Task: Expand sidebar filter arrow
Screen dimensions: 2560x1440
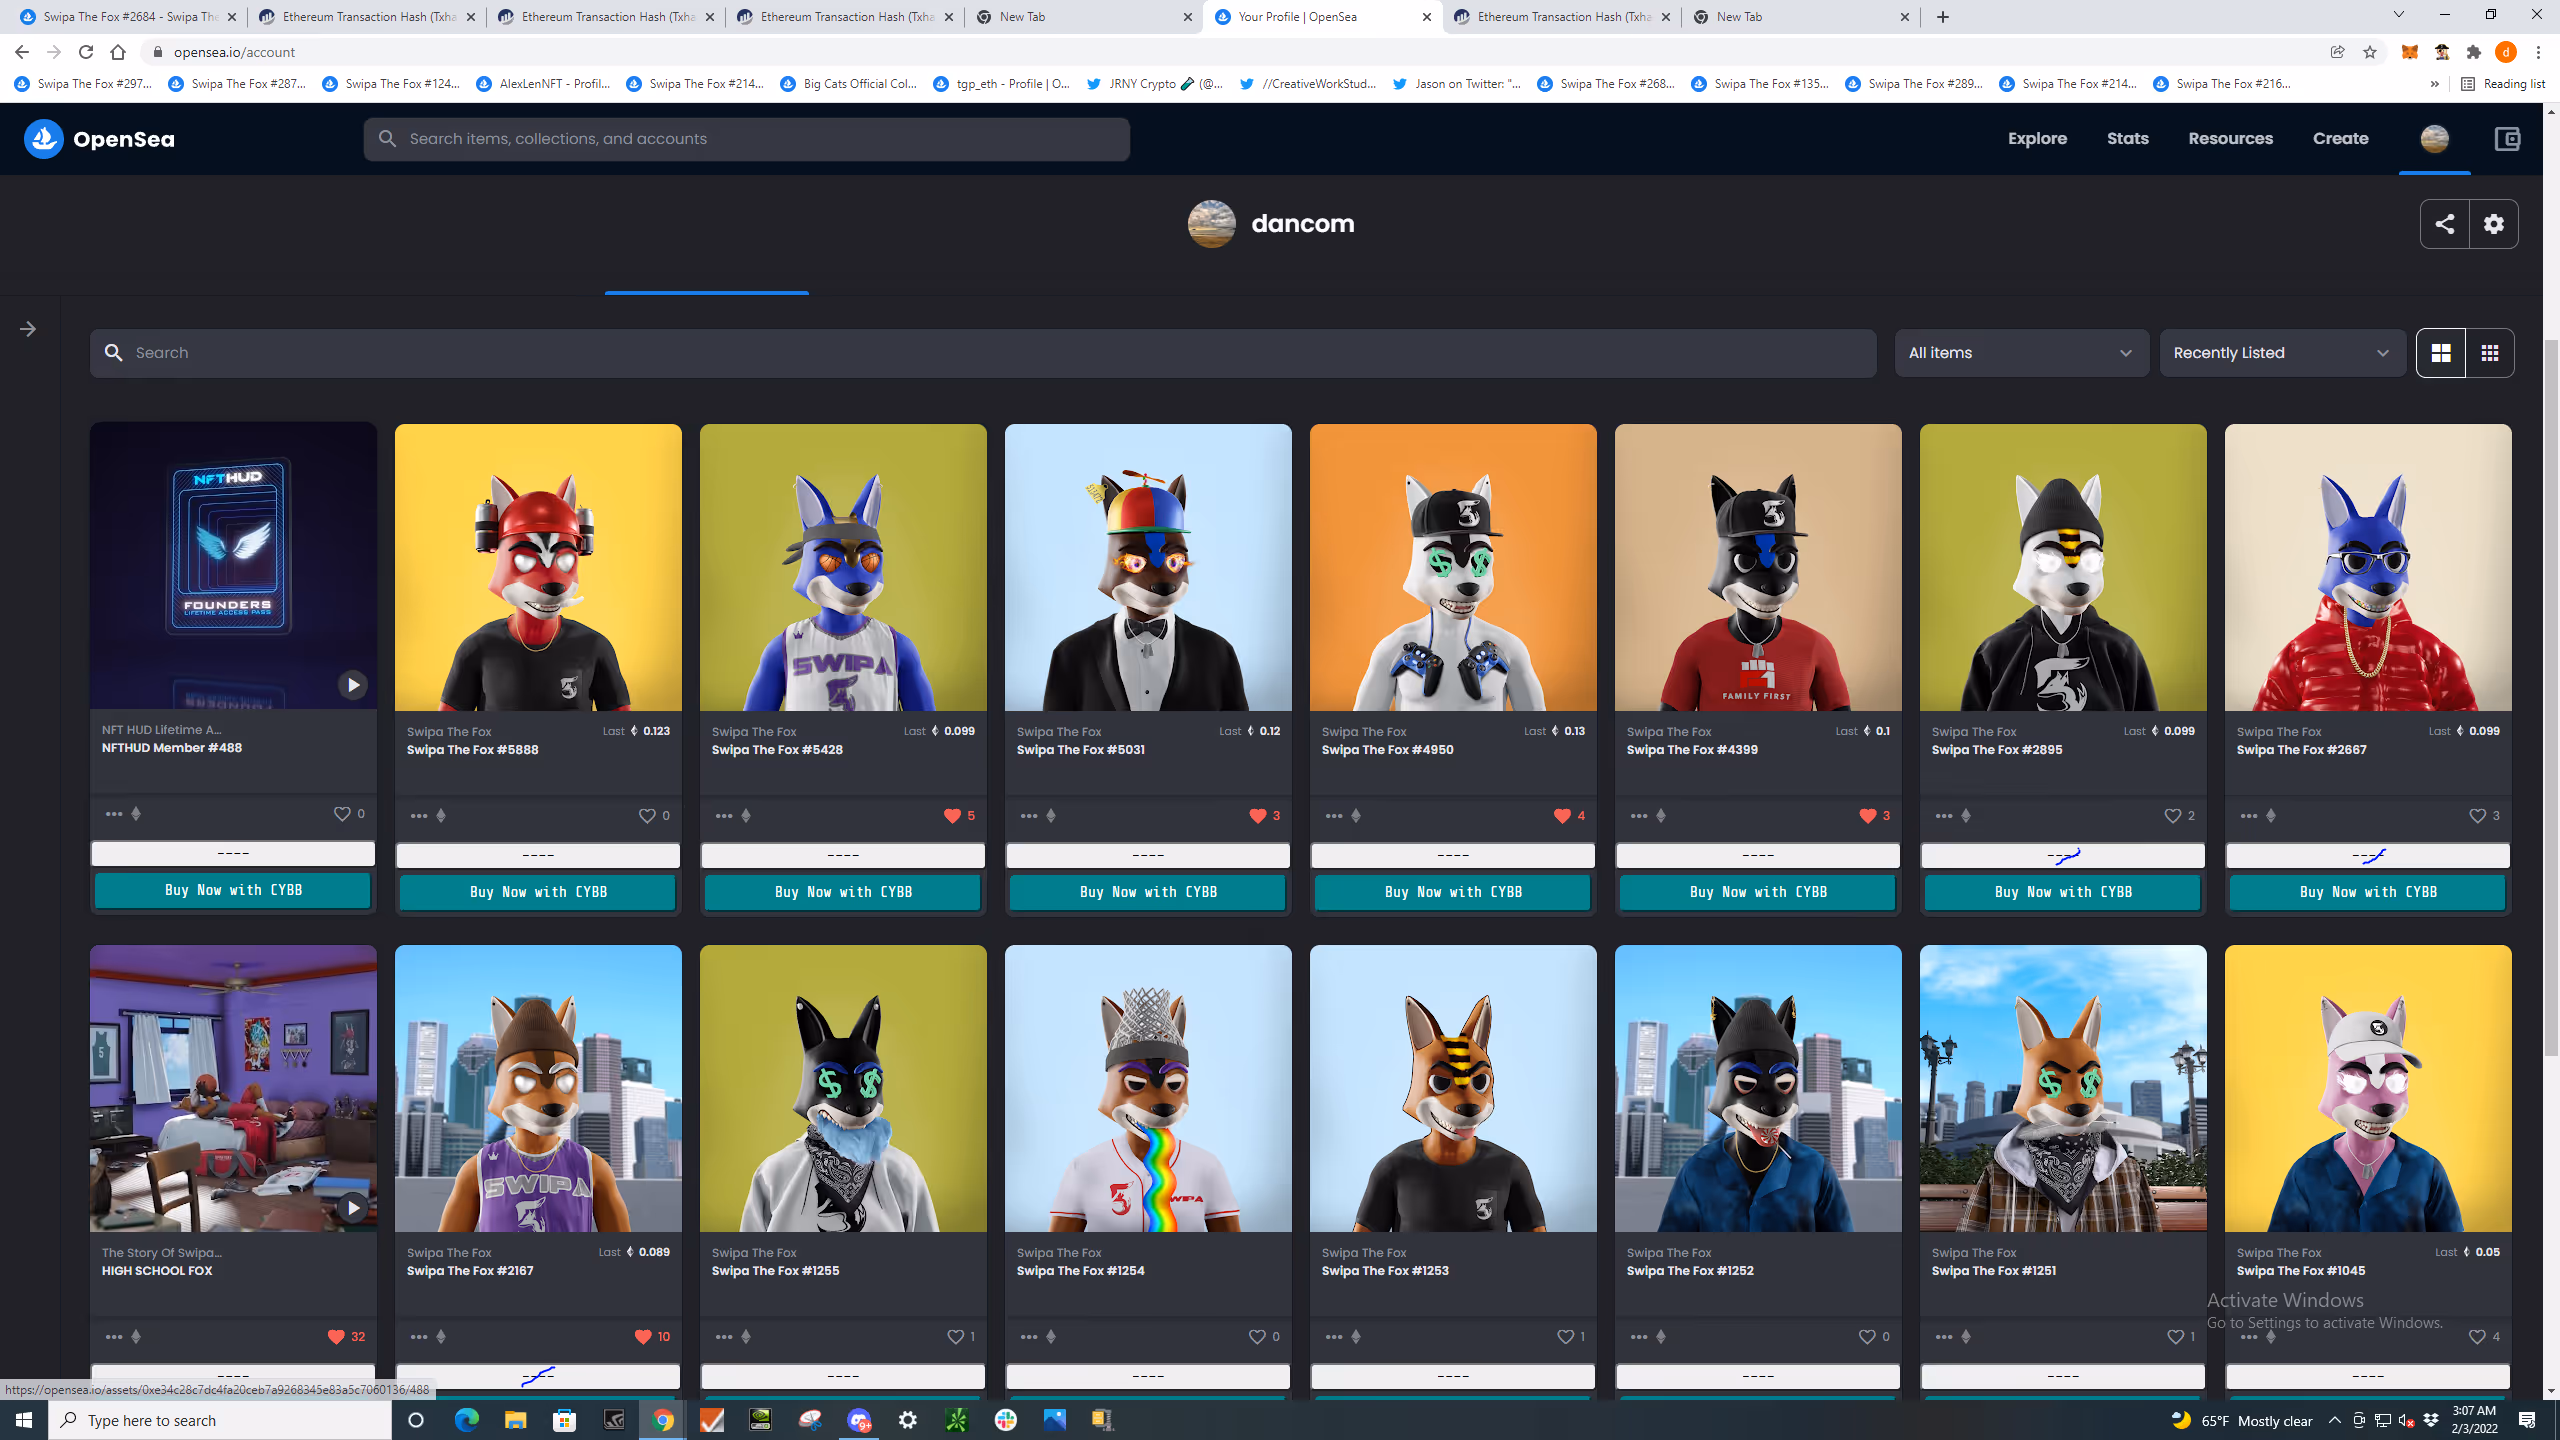Action: pos(28,329)
